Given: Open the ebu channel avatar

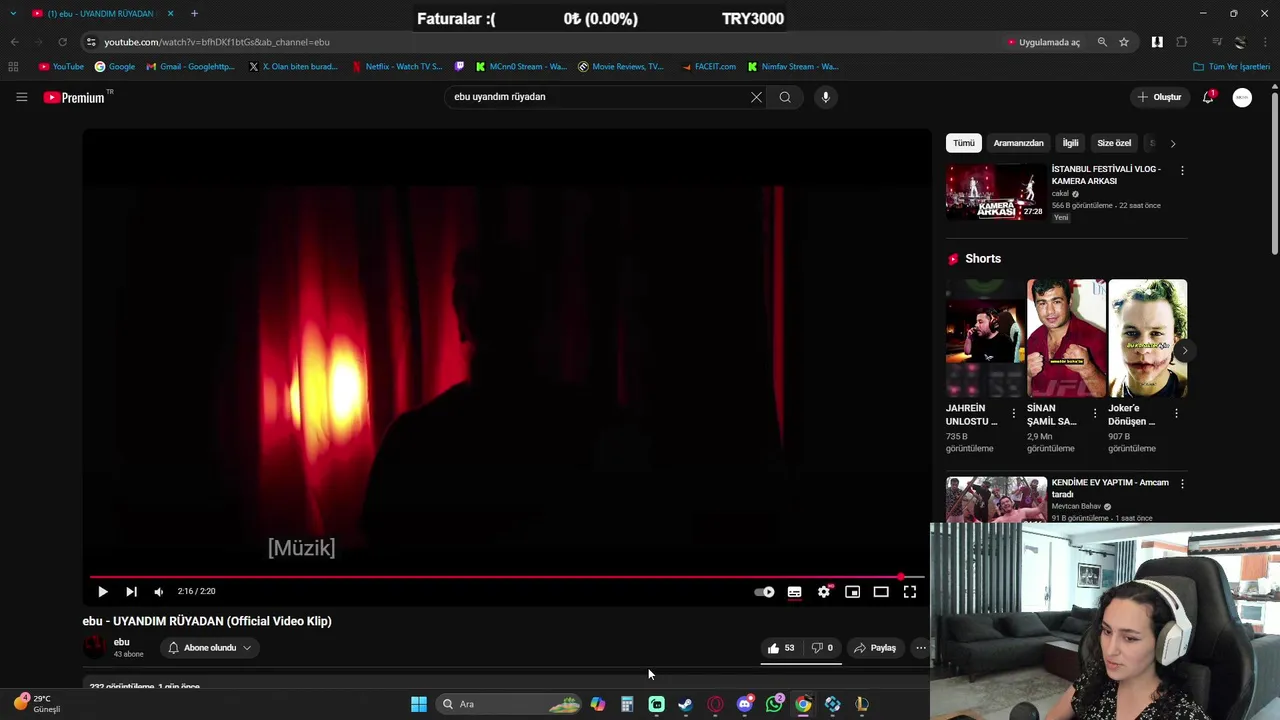Looking at the screenshot, I should click(x=94, y=647).
